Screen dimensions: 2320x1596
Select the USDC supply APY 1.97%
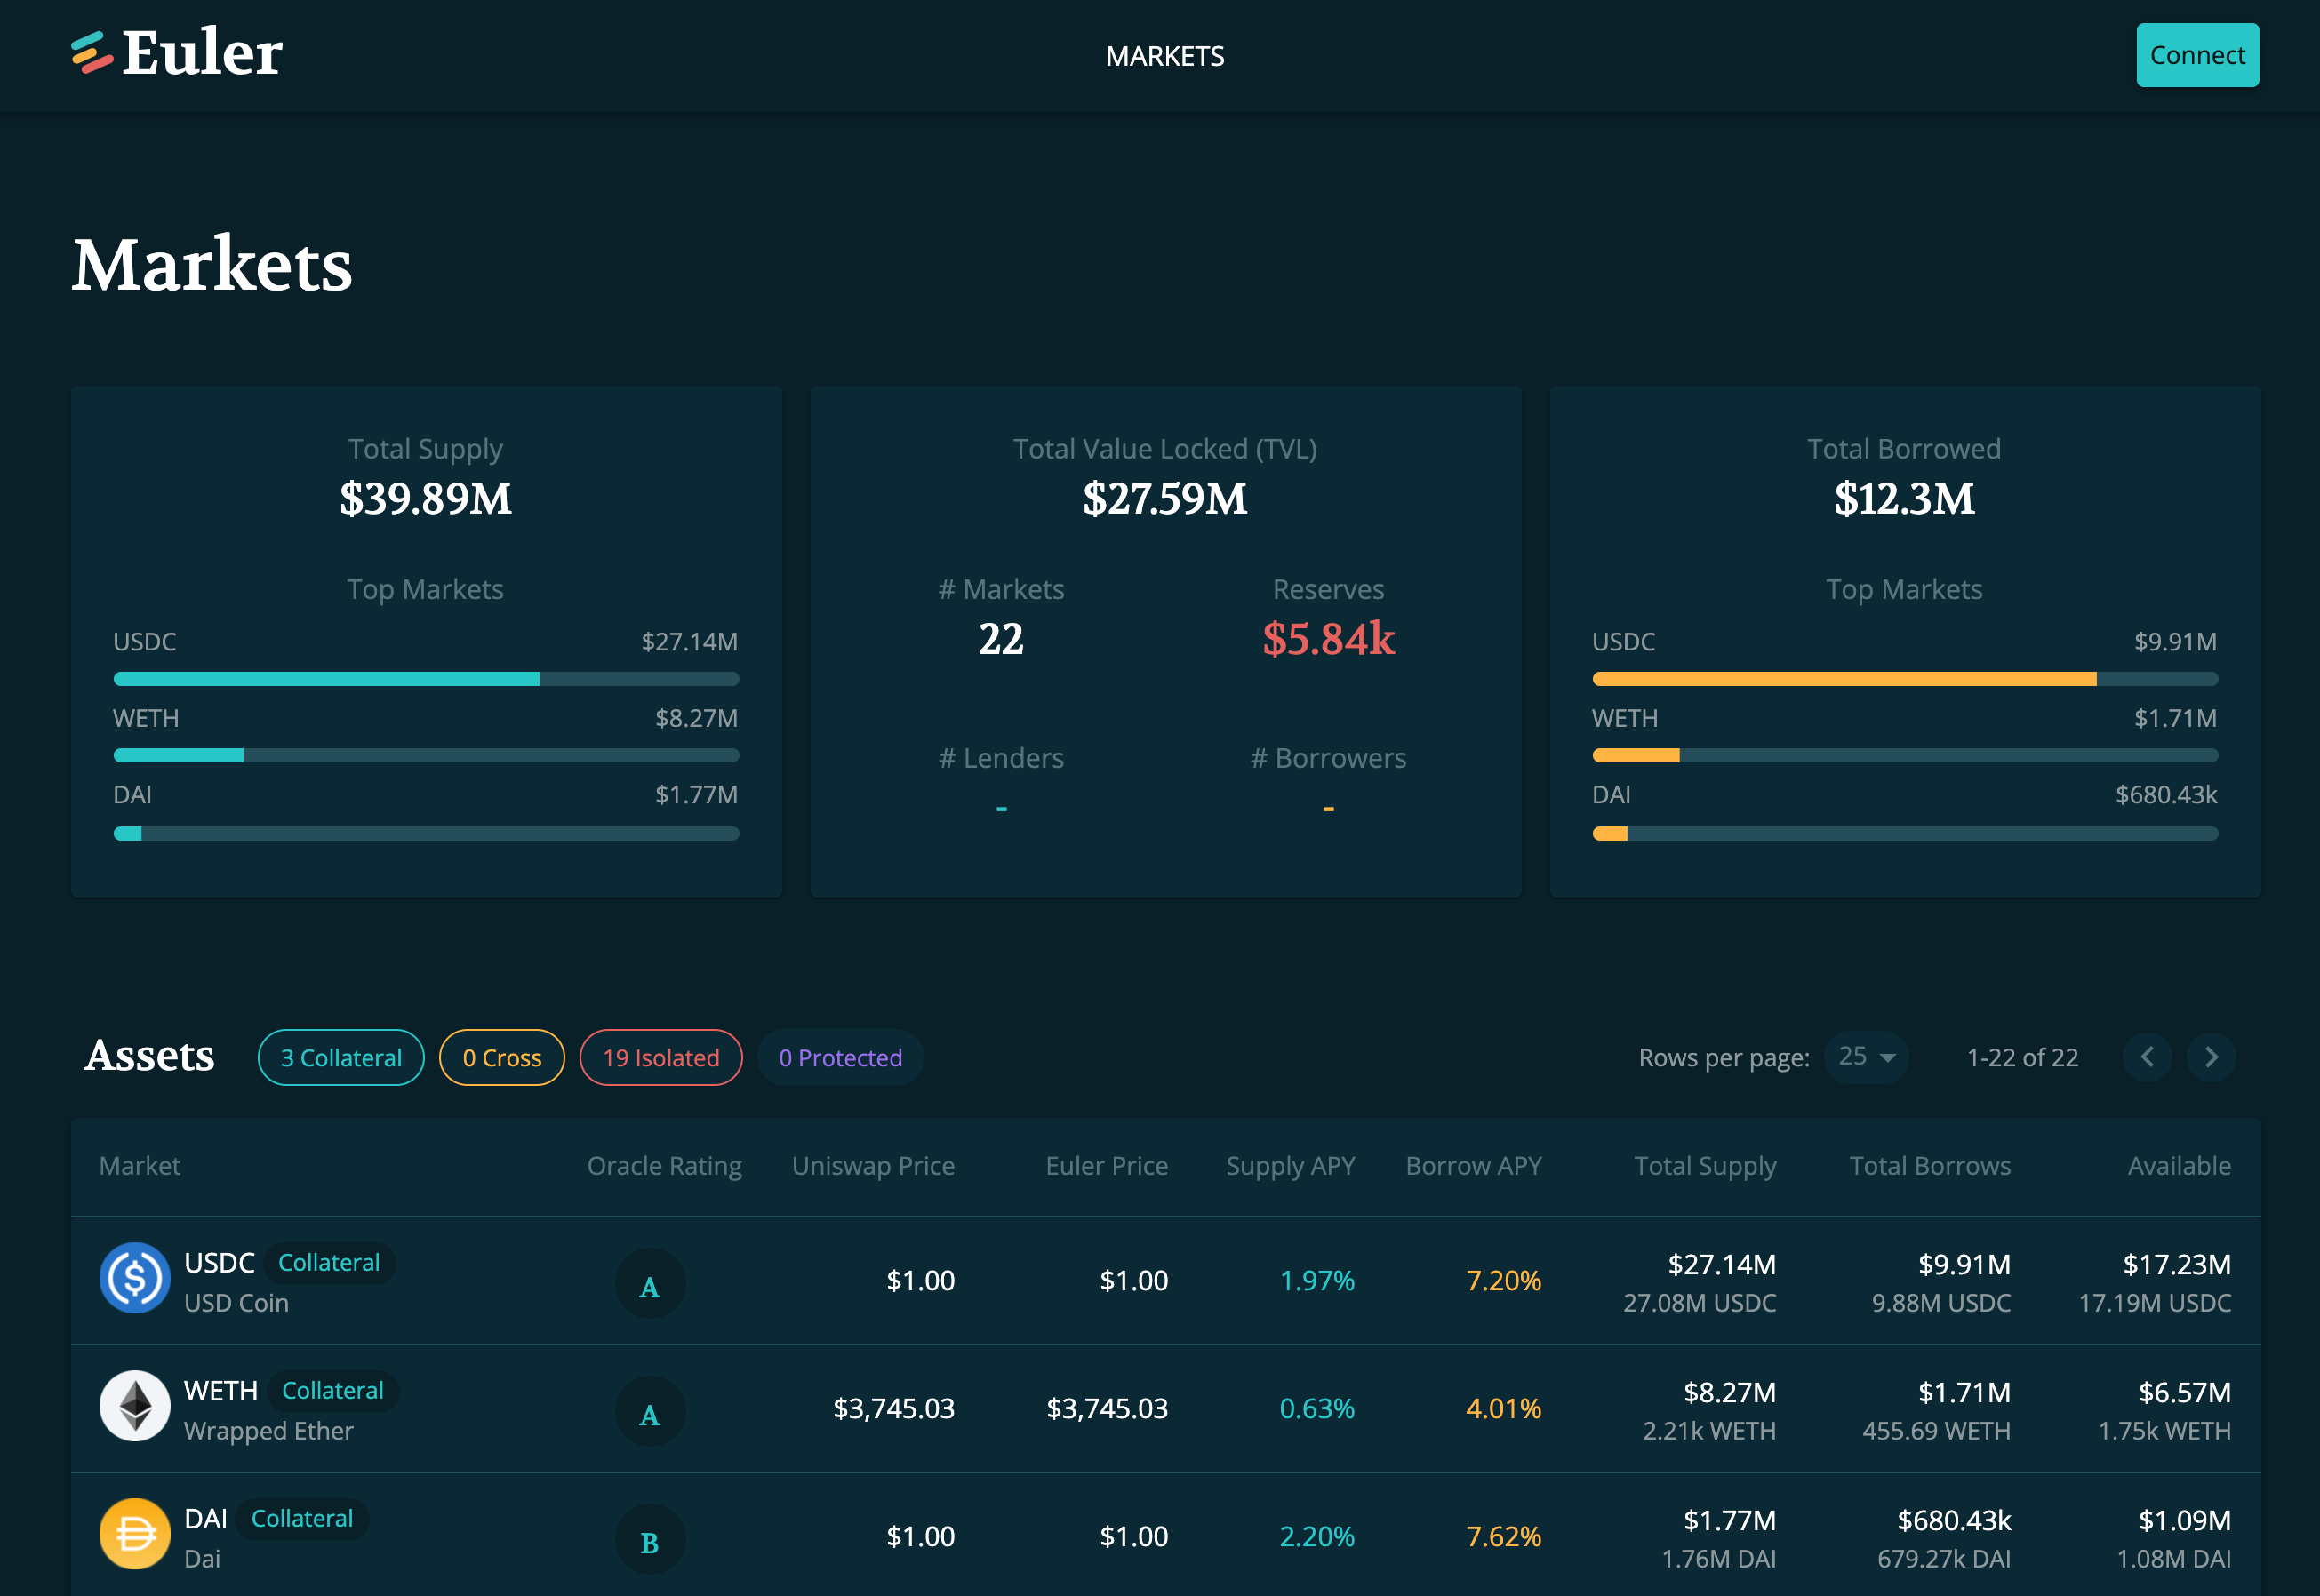[1317, 1281]
